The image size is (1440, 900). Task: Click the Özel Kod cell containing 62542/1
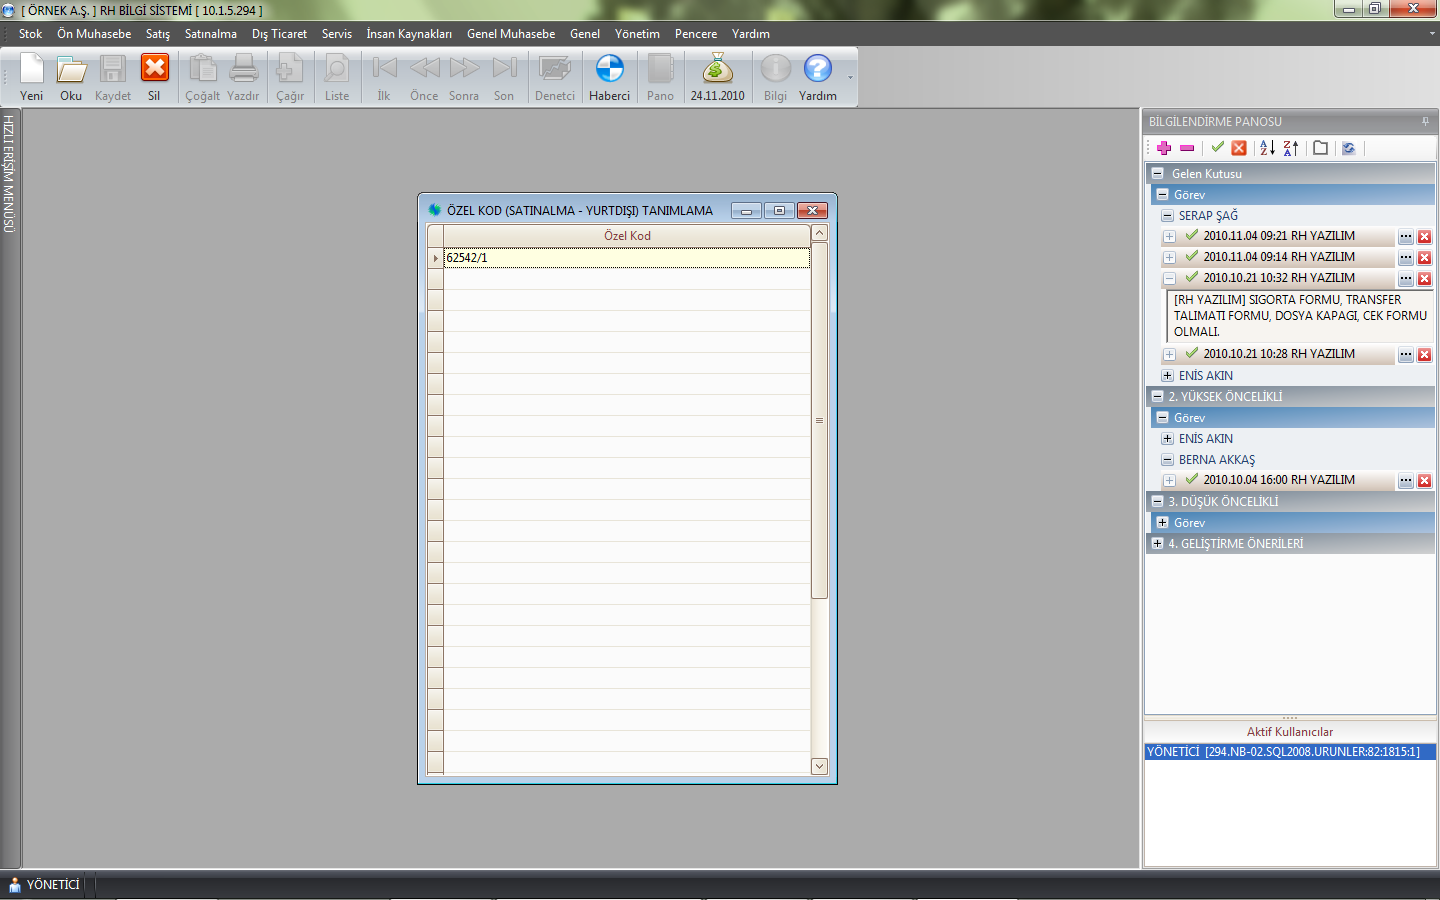[x=626, y=258]
